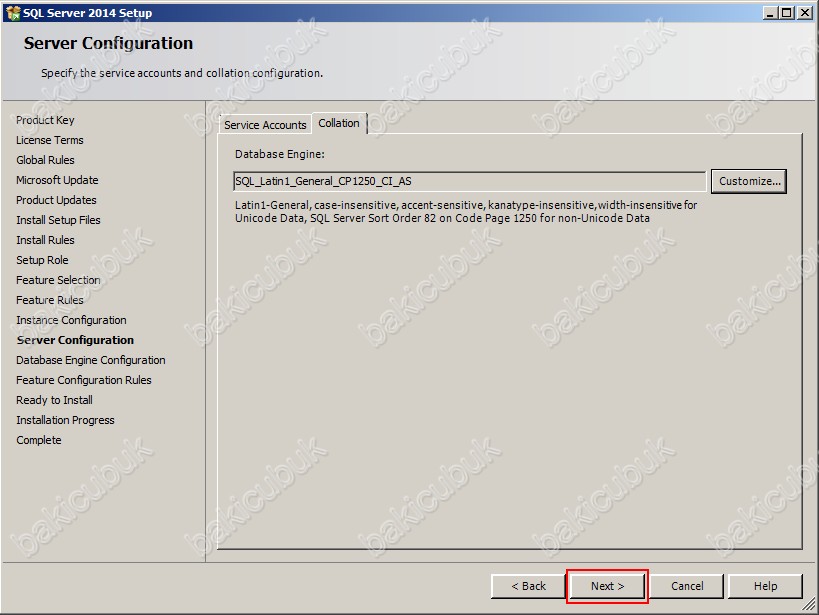Click the Product Key step
The height and width of the screenshot is (615, 819).
45,120
